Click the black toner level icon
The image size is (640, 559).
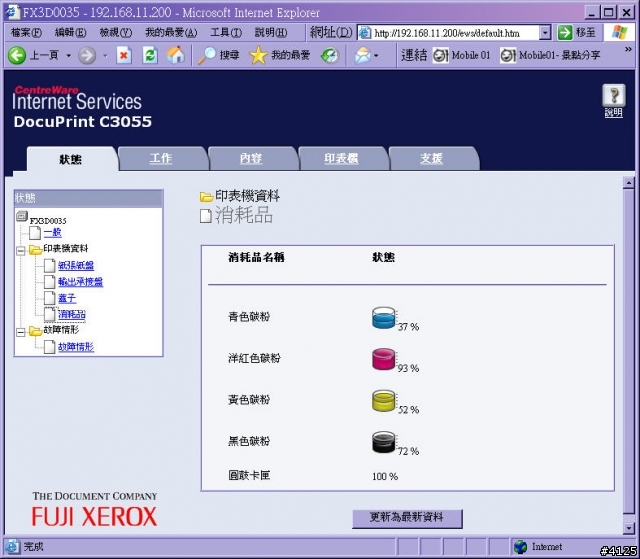[384, 442]
